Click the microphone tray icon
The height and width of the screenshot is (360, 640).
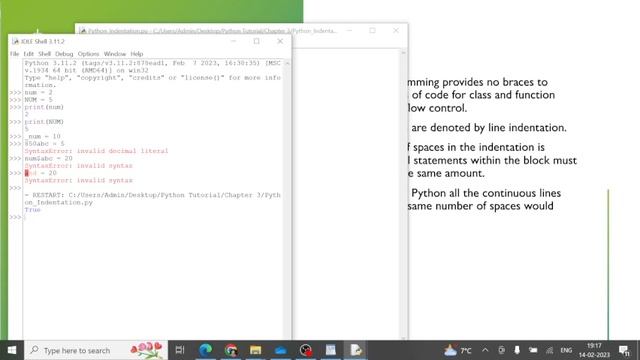click(517, 350)
